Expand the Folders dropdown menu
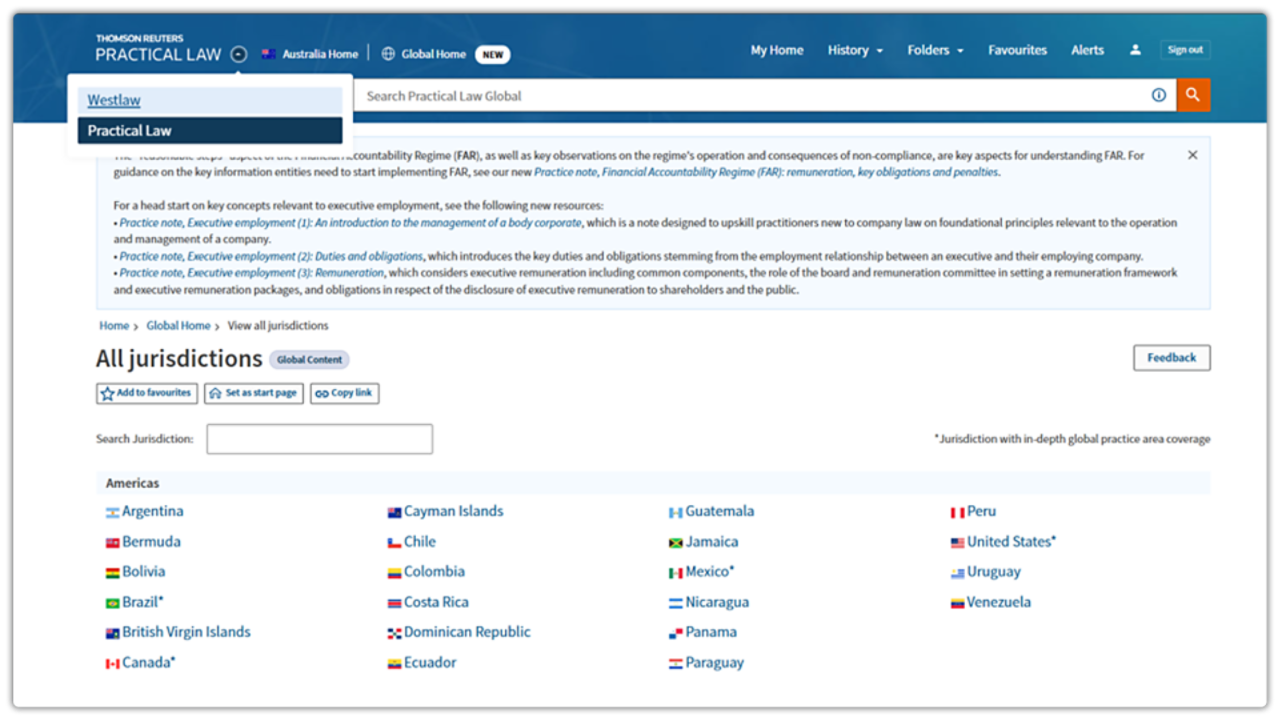The width and height of the screenshot is (1280, 721). point(935,50)
